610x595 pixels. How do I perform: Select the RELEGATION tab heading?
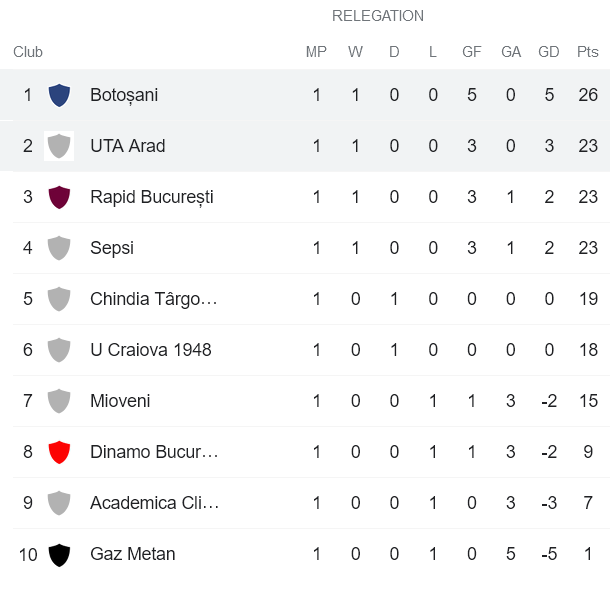tap(378, 16)
